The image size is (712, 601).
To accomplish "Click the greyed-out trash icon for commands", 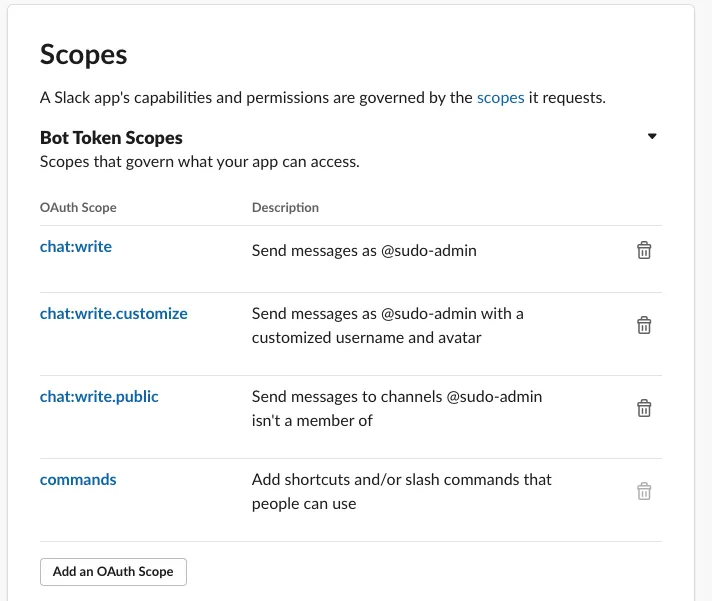I will coord(645,491).
